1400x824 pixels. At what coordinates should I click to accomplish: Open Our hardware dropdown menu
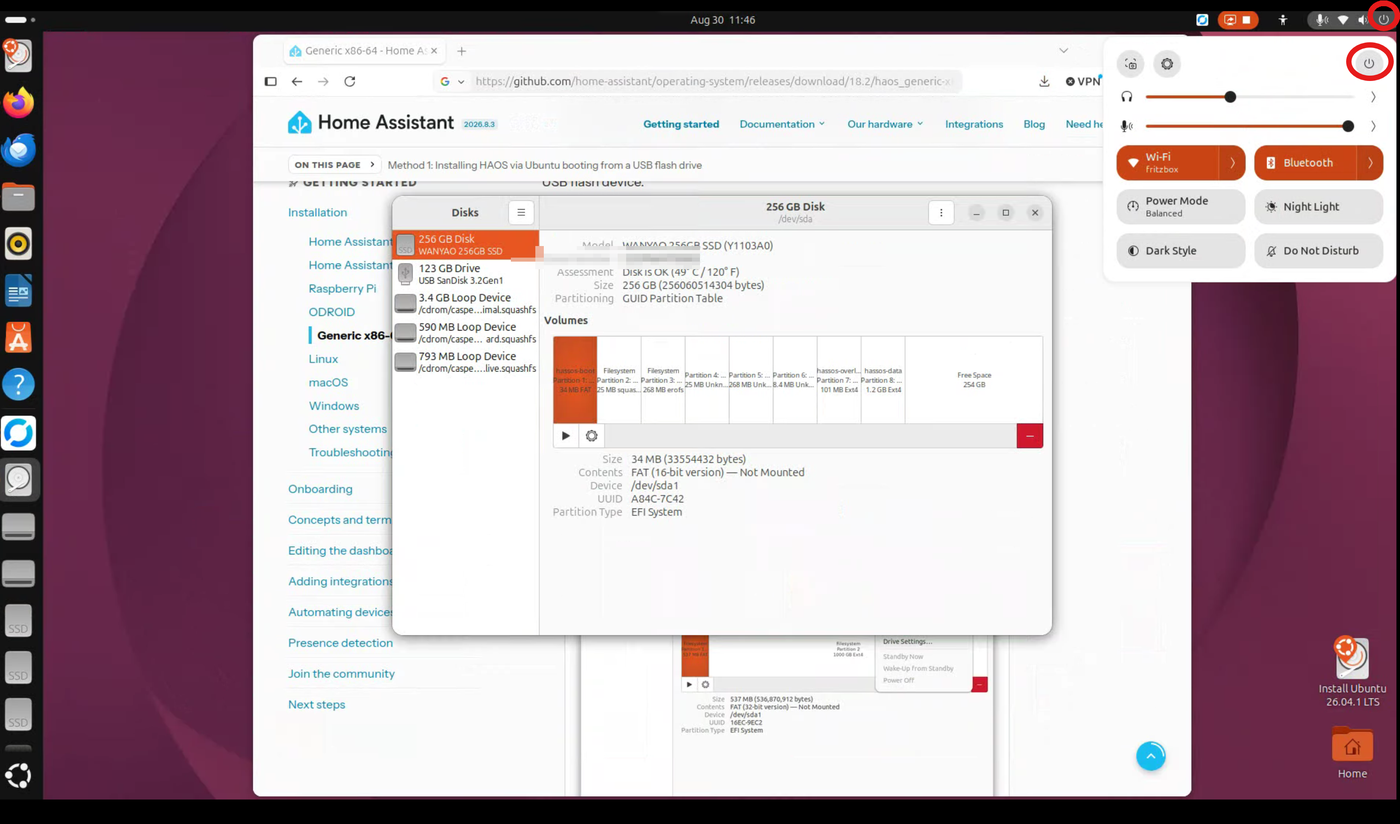click(x=885, y=124)
